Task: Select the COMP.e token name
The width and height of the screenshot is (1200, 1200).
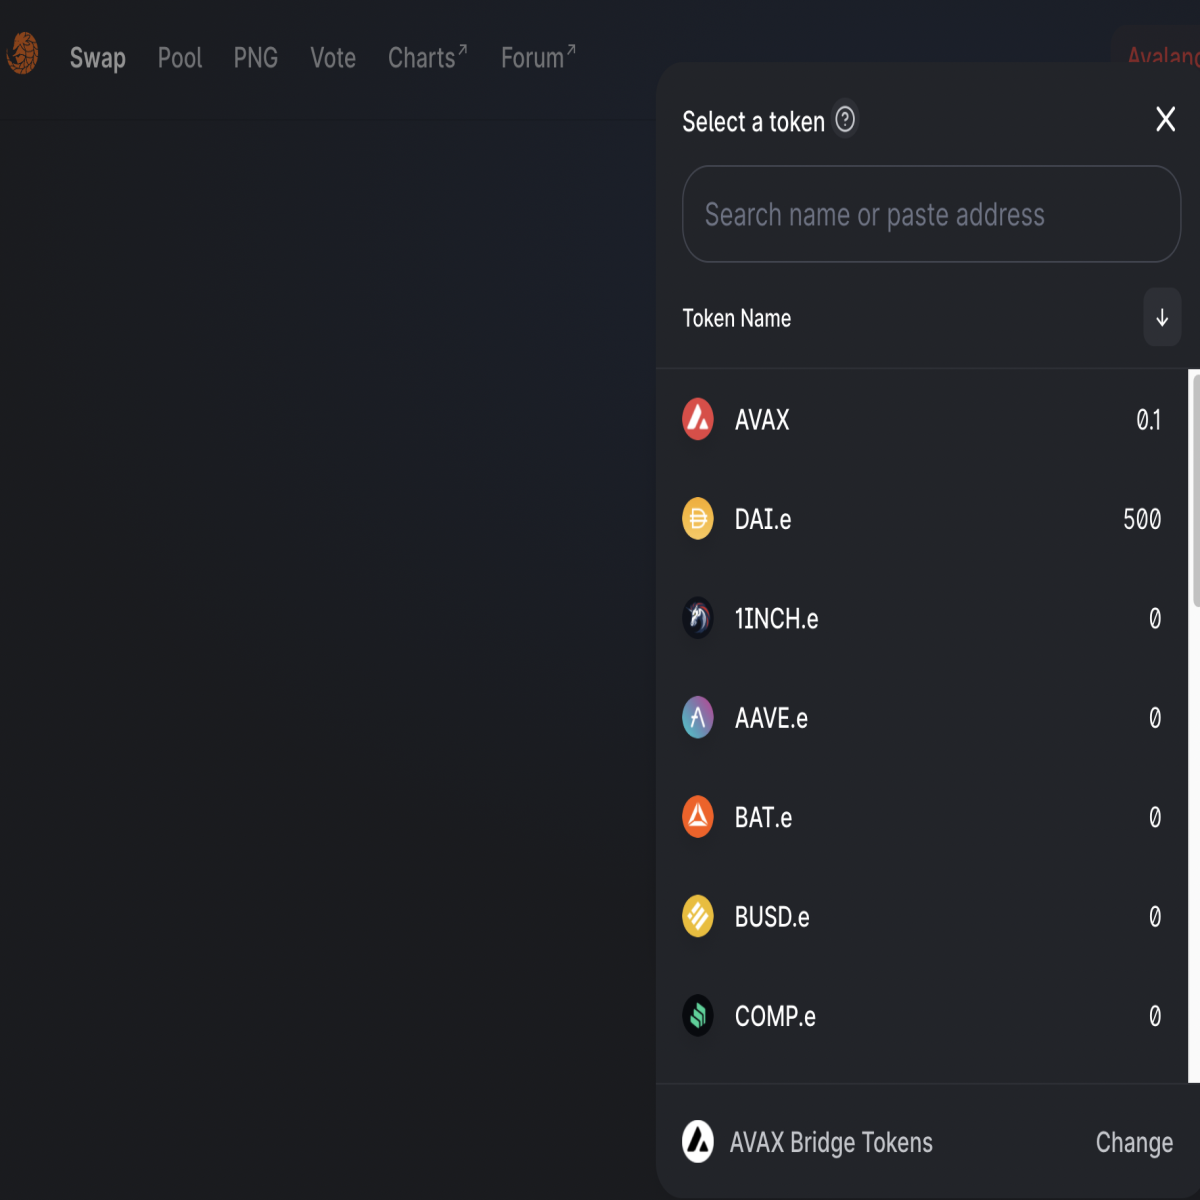Action: [x=775, y=1017]
